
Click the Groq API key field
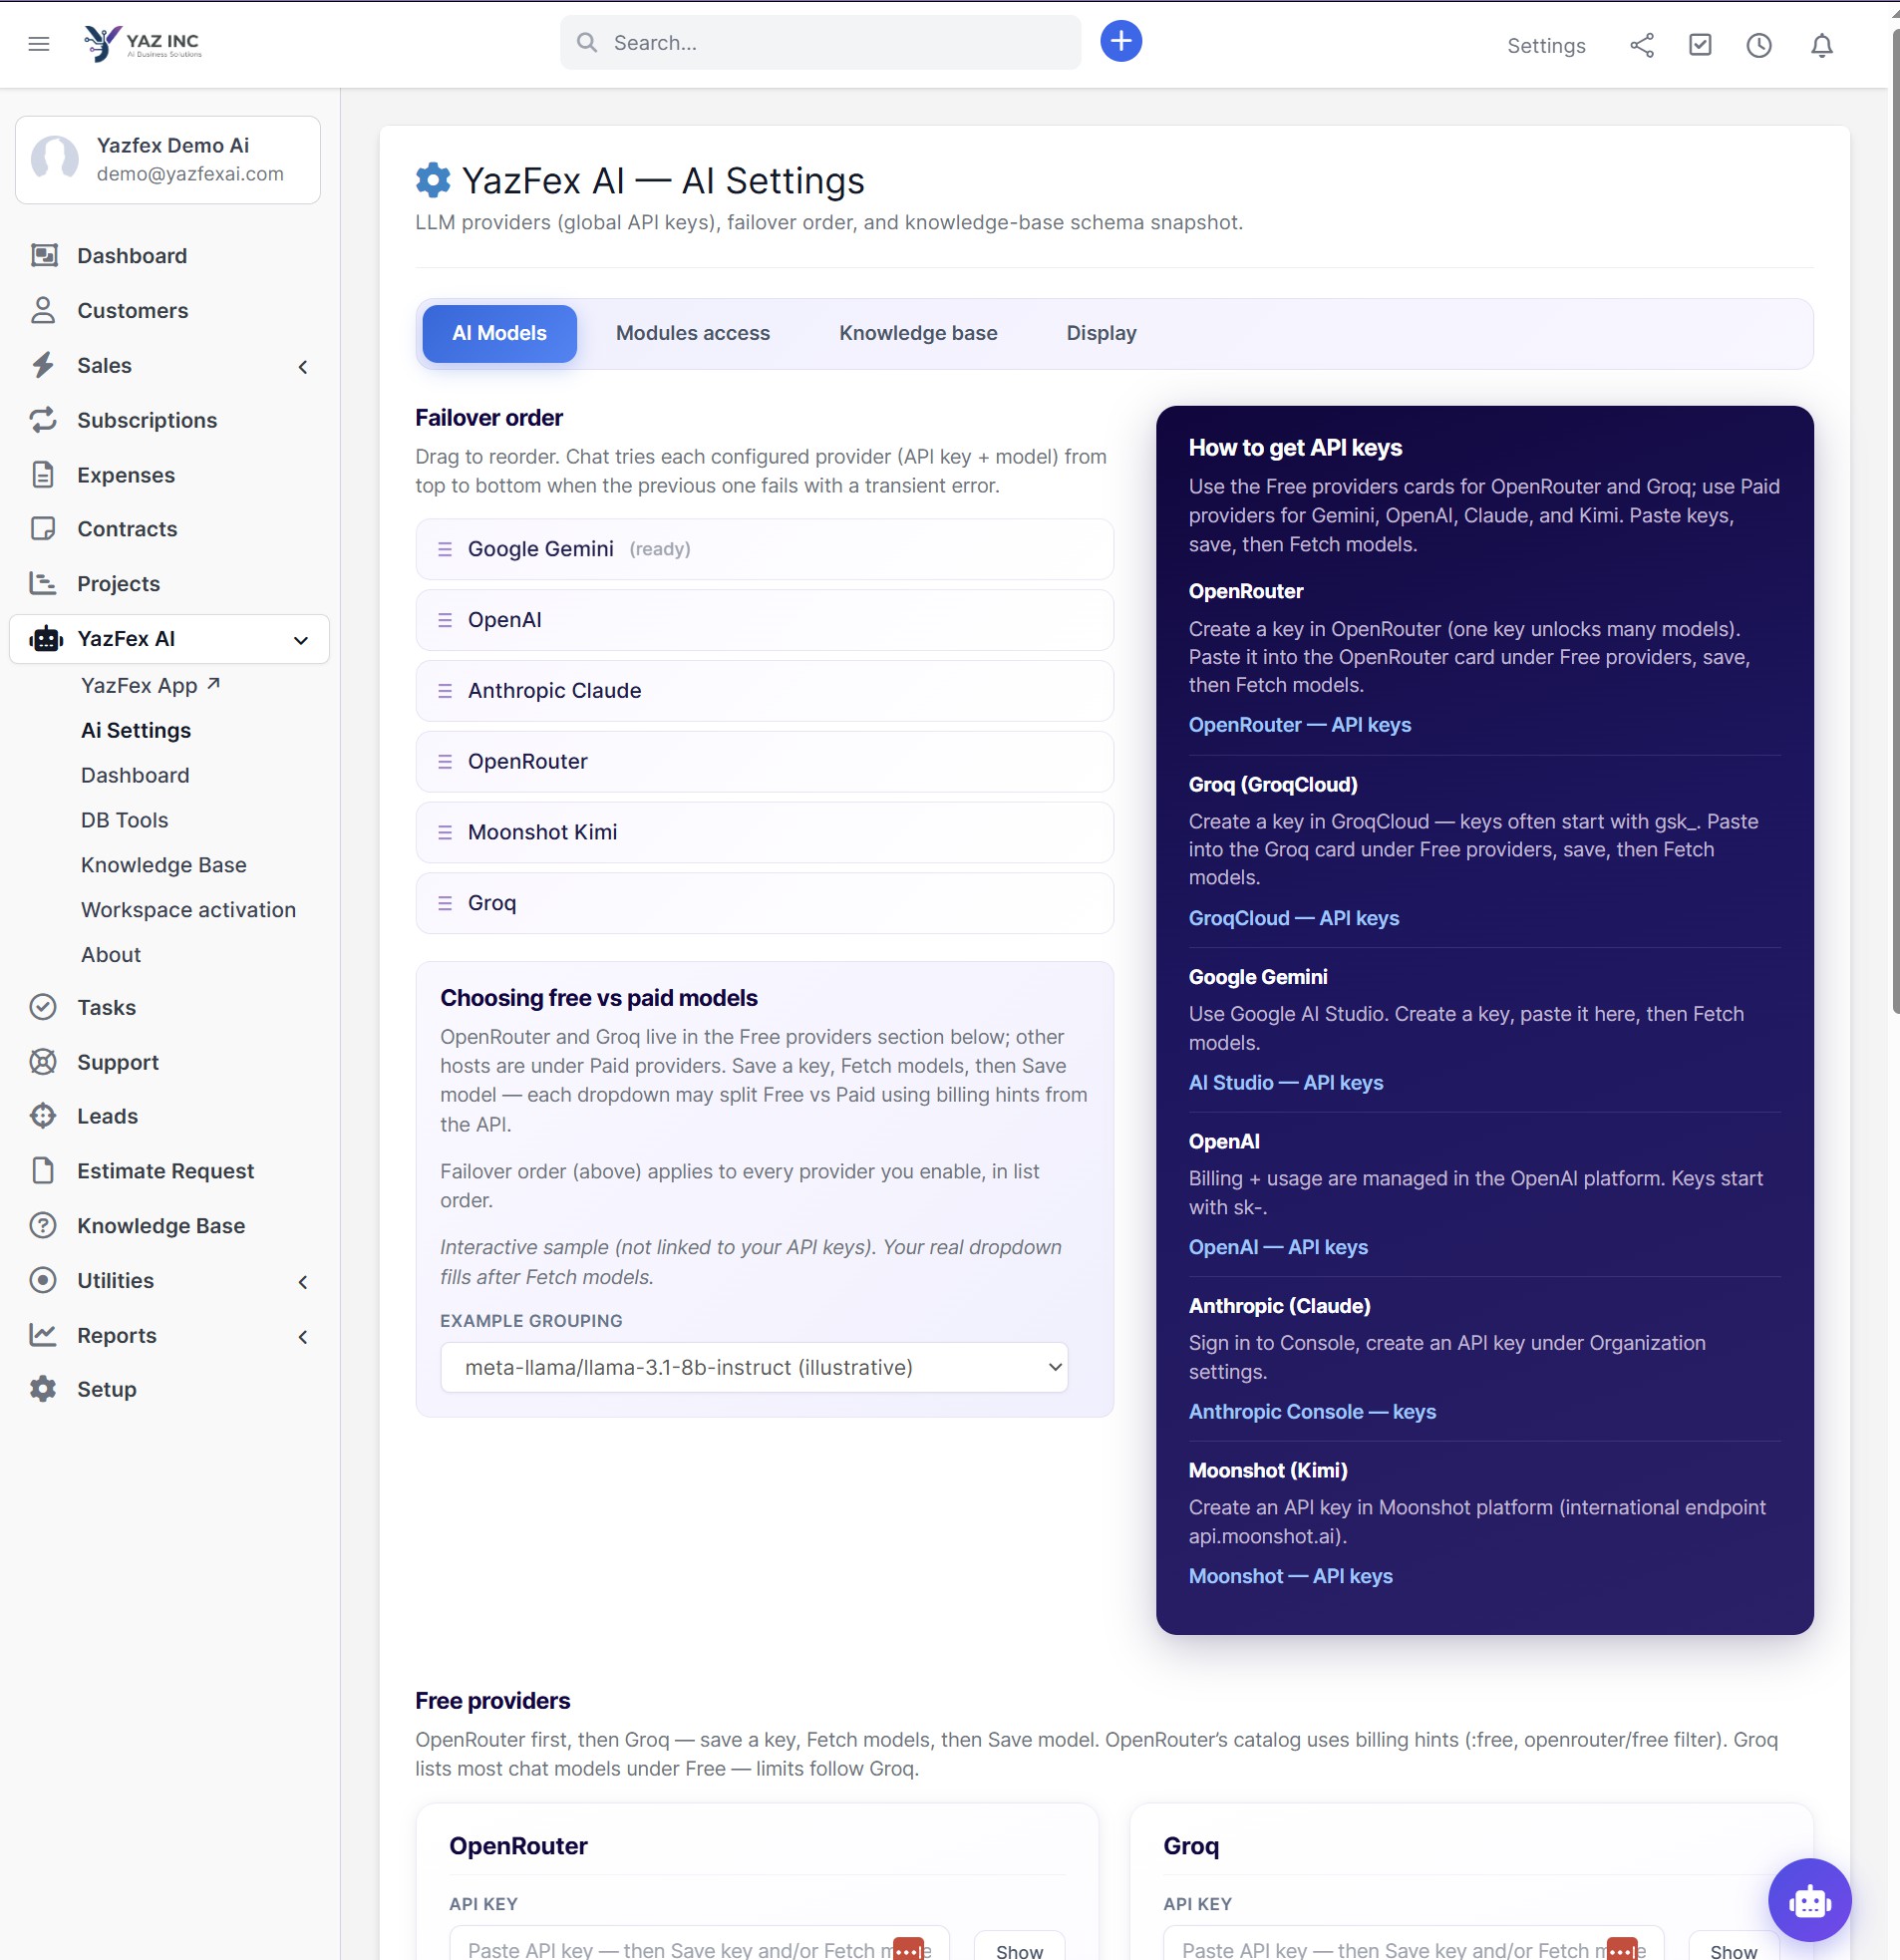point(1413,1943)
